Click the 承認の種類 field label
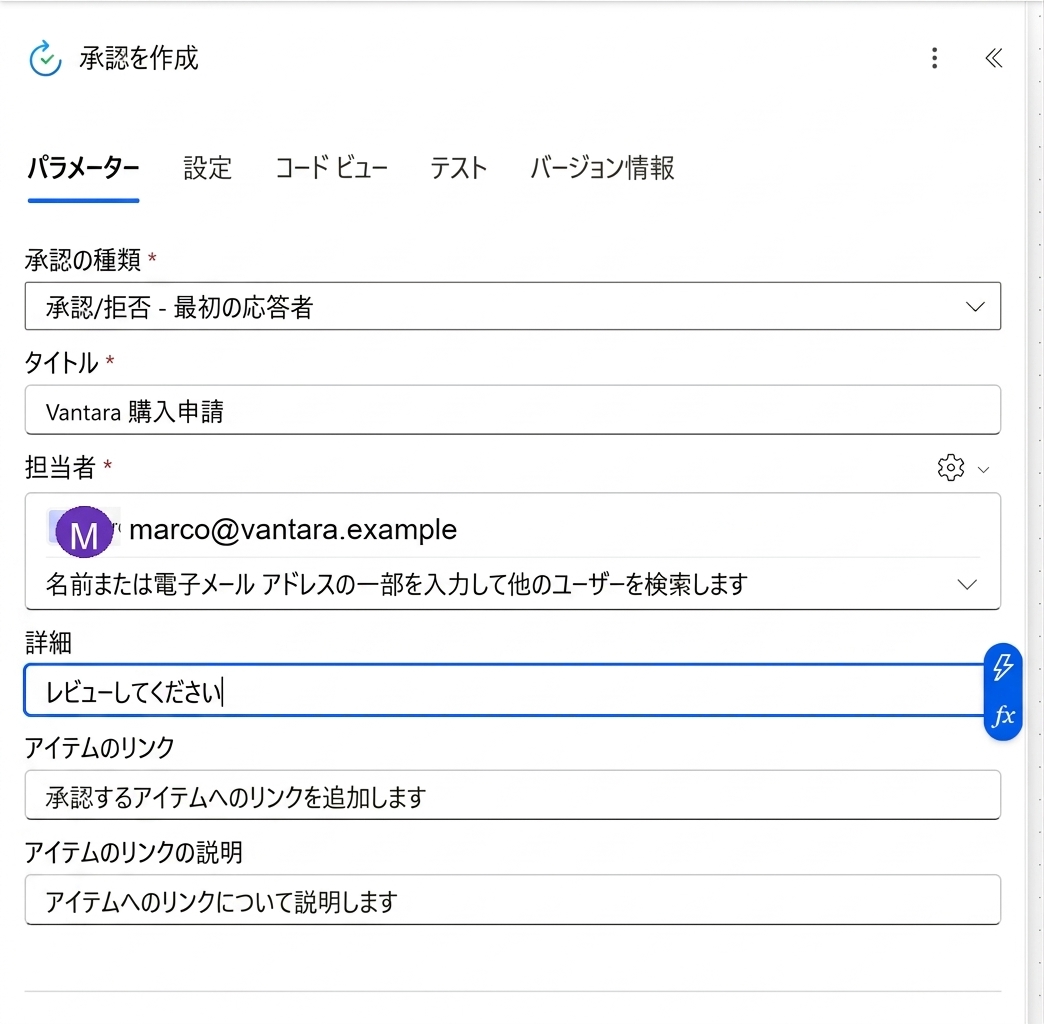 [x=83, y=259]
